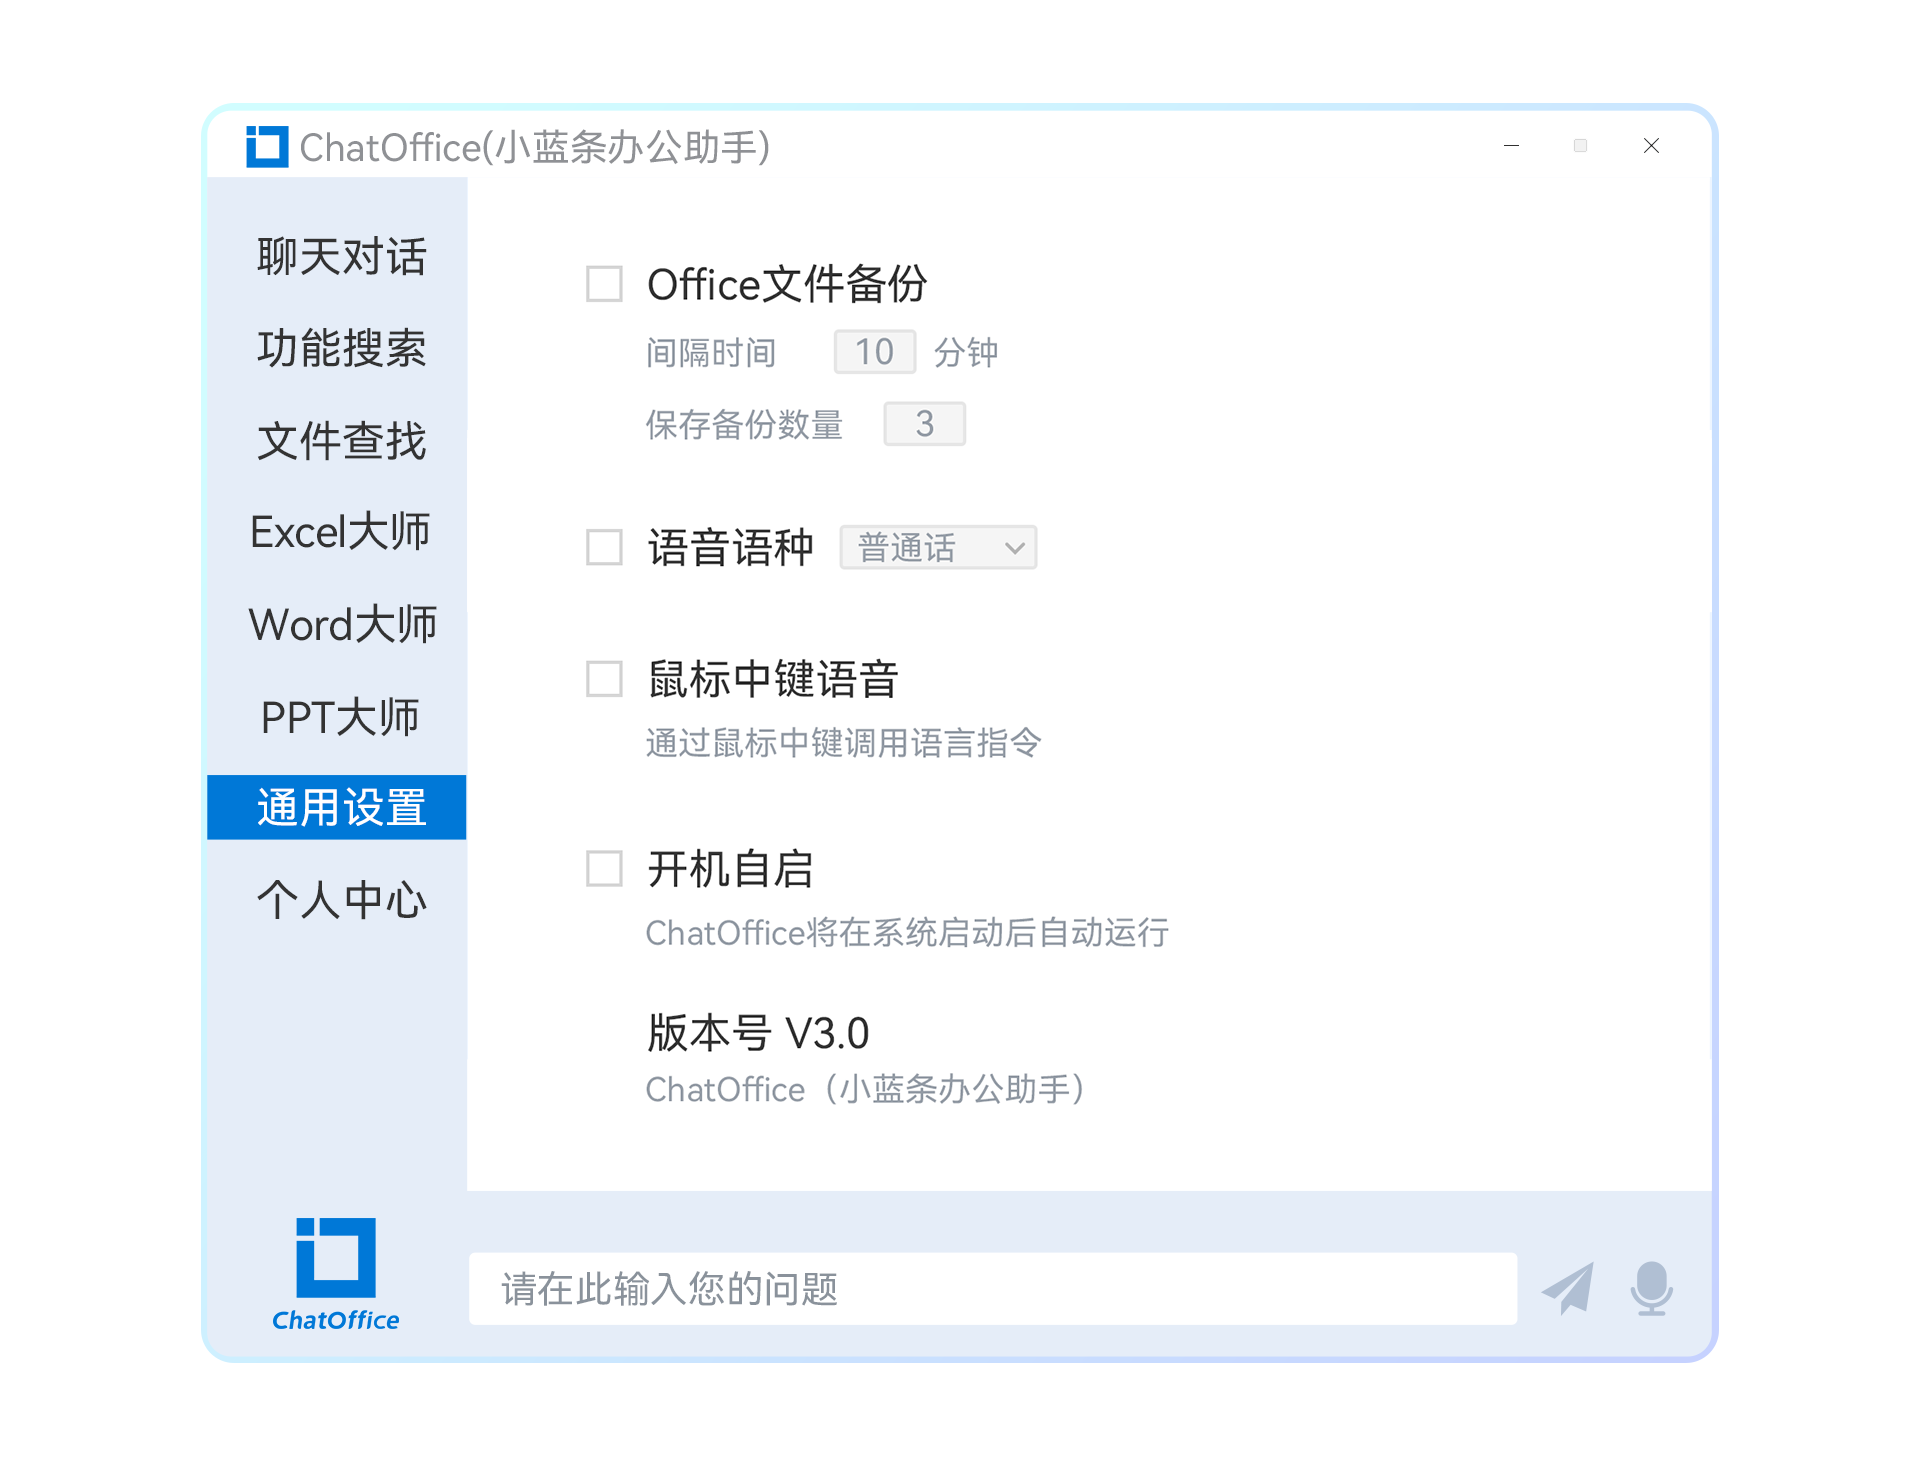Expand the dropdown arrow beside 普通话
1921x1466 pixels.
pos(1015,548)
